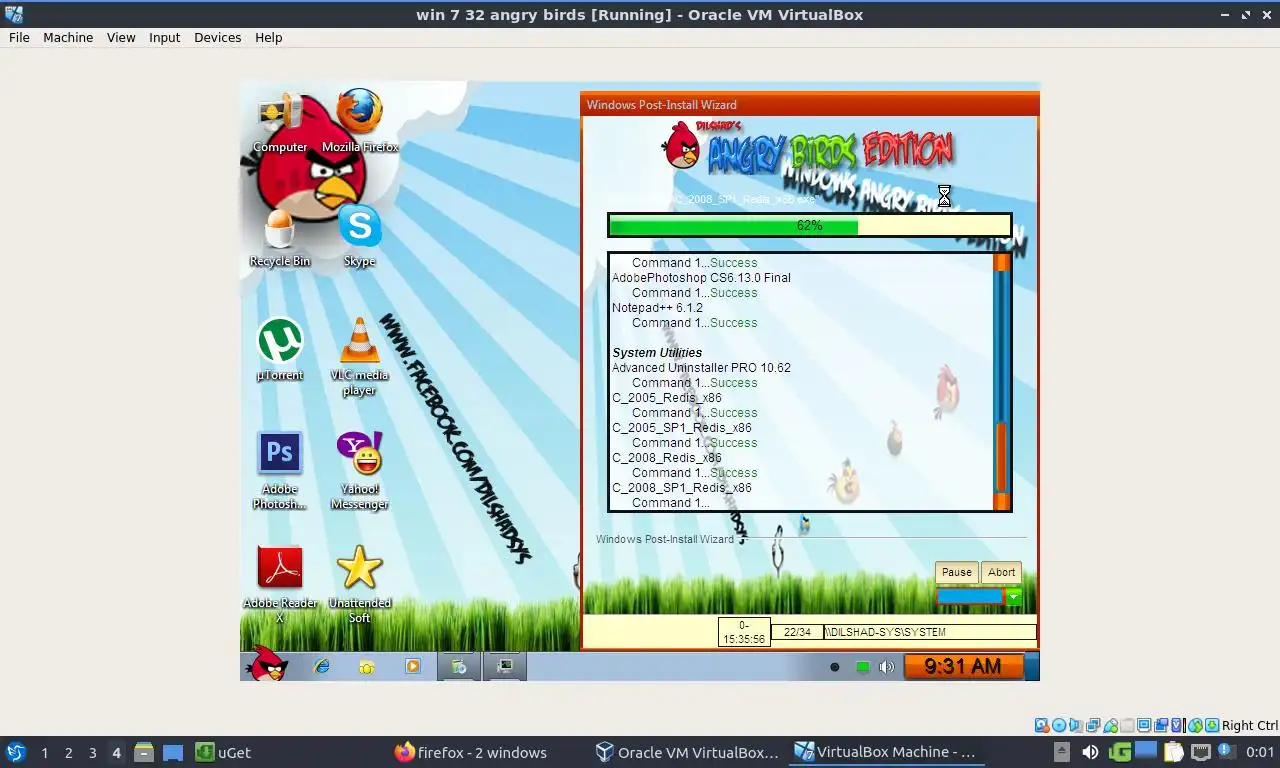Screen dimensions: 1280x768
Task: Open uGet from the host taskbar
Action: pyautogui.click(x=222, y=752)
